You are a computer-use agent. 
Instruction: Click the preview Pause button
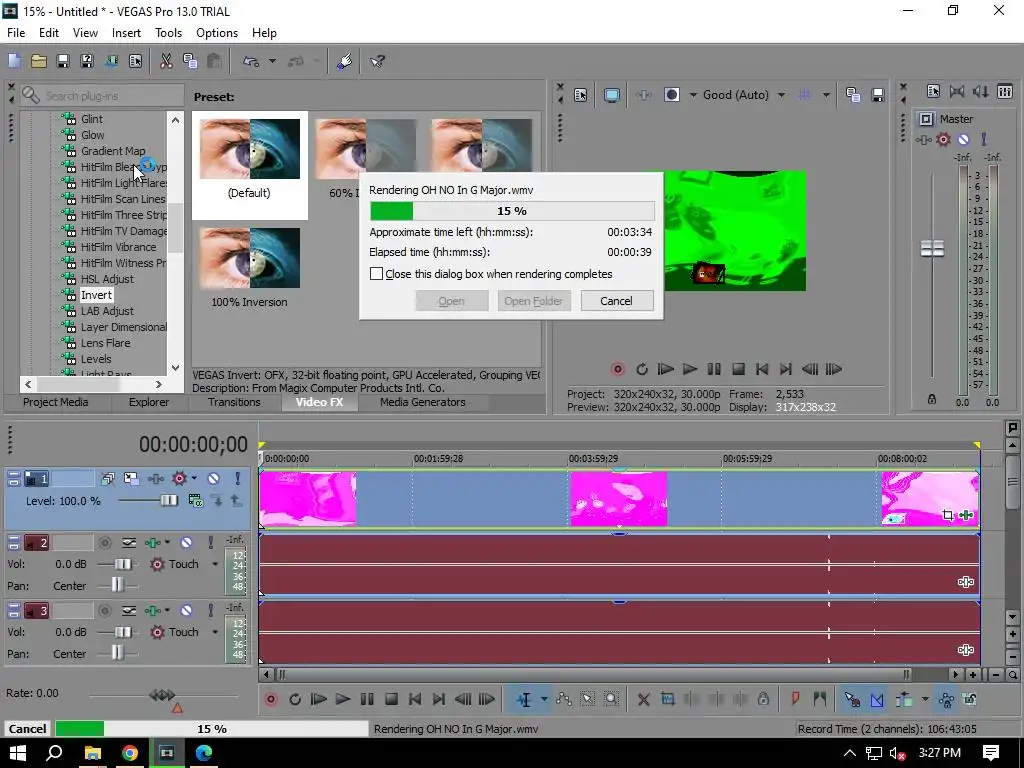[x=714, y=369]
